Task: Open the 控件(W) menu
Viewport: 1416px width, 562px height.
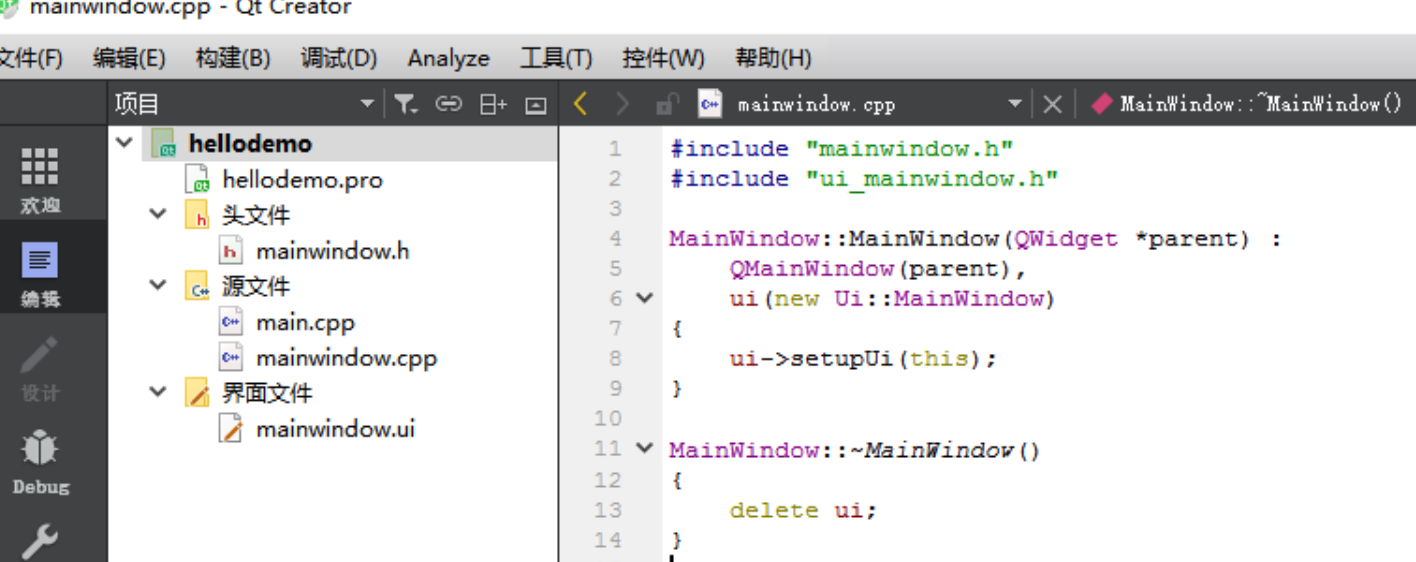Action: (x=663, y=58)
